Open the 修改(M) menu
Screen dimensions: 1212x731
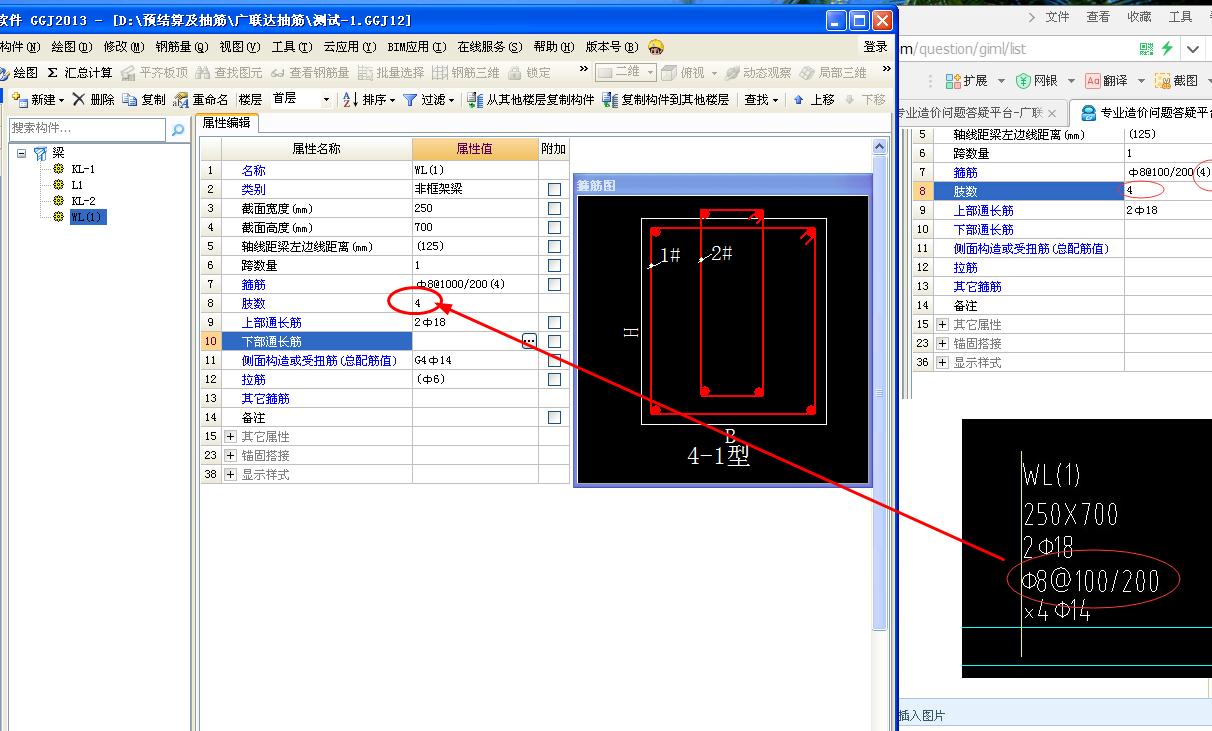tap(123, 47)
